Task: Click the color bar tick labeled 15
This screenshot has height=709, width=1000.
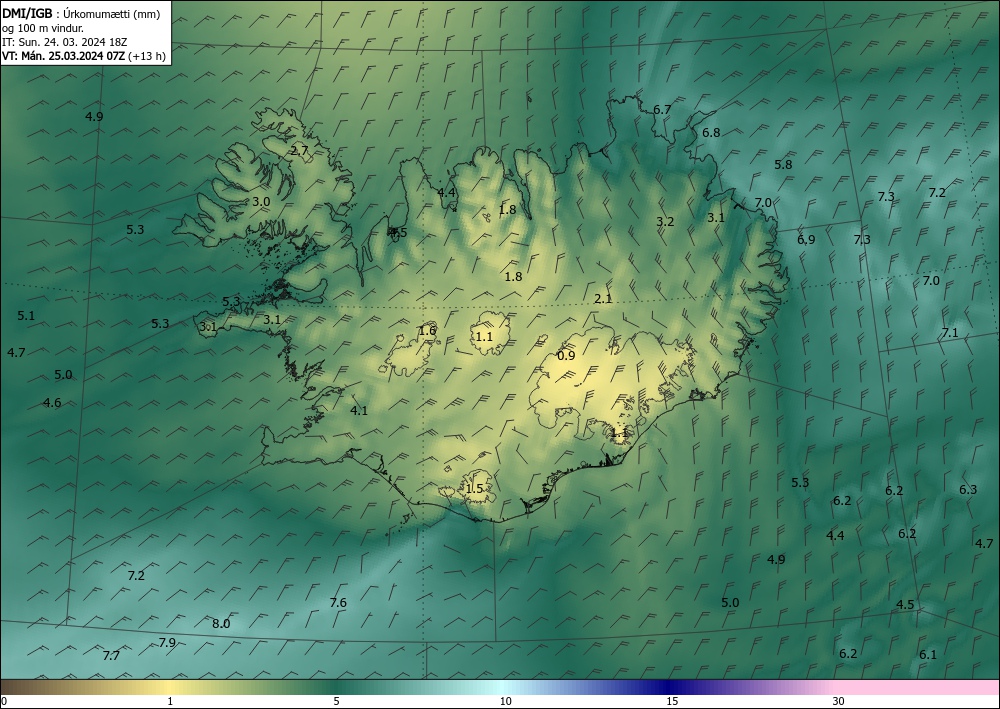Action: click(672, 701)
